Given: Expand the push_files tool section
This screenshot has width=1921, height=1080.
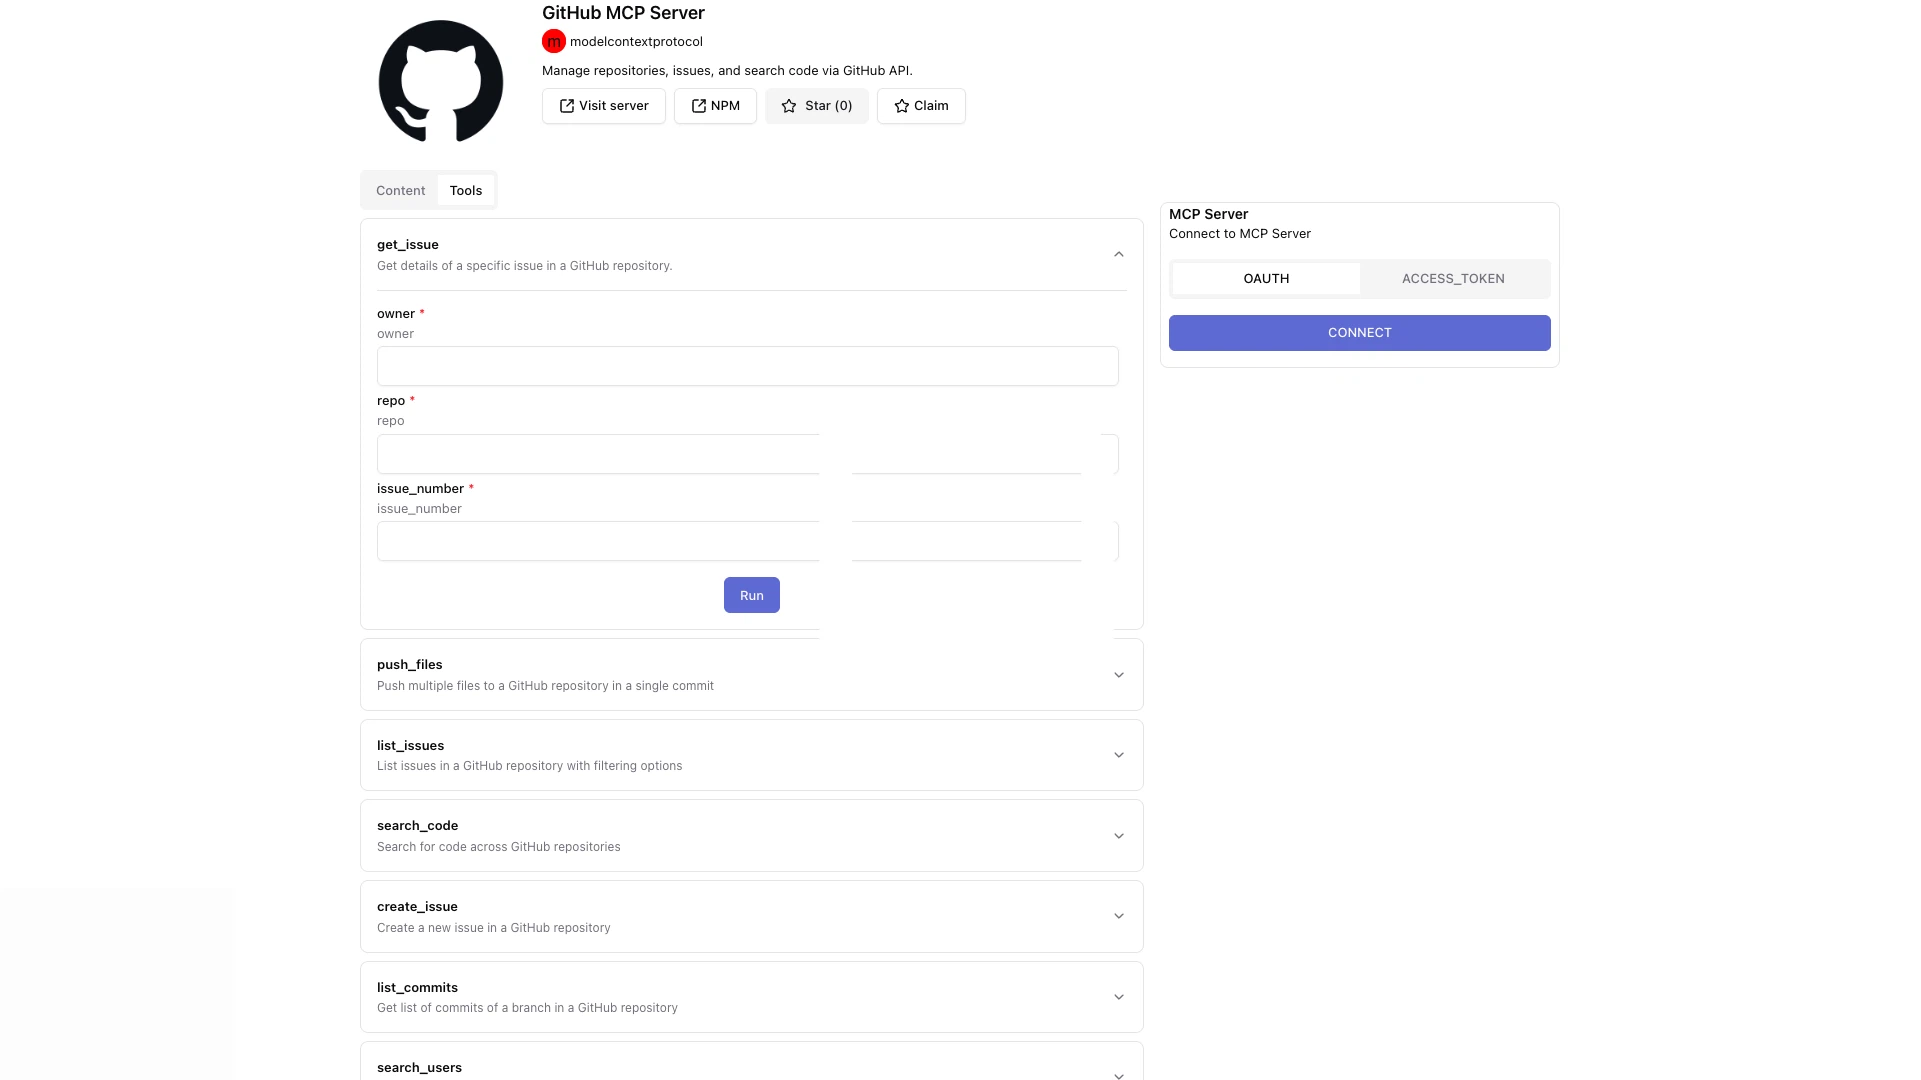Looking at the screenshot, I should coord(1118,674).
